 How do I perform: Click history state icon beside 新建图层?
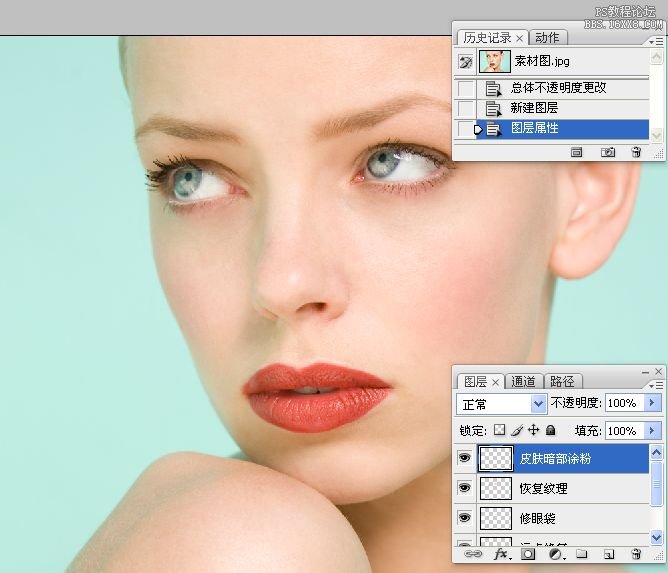point(493,109)
